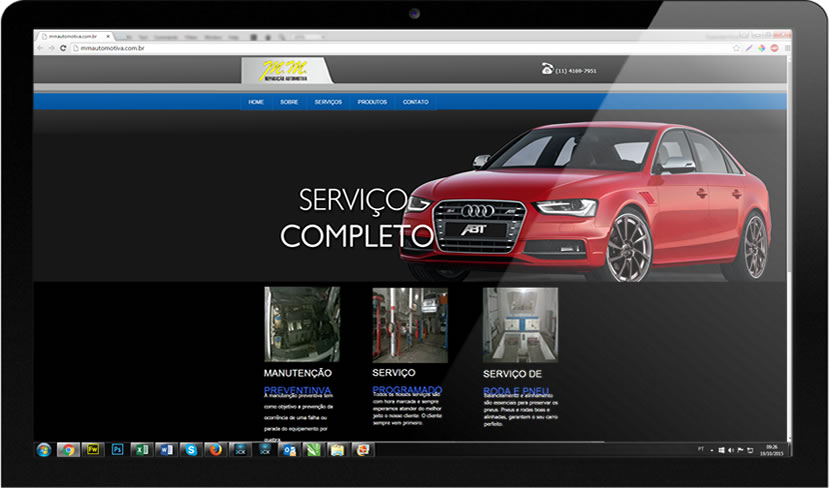Viewport: 830px width, 488px height.
Task: Click the wheel alignment bay thumbnail
Action: [520, 325]
